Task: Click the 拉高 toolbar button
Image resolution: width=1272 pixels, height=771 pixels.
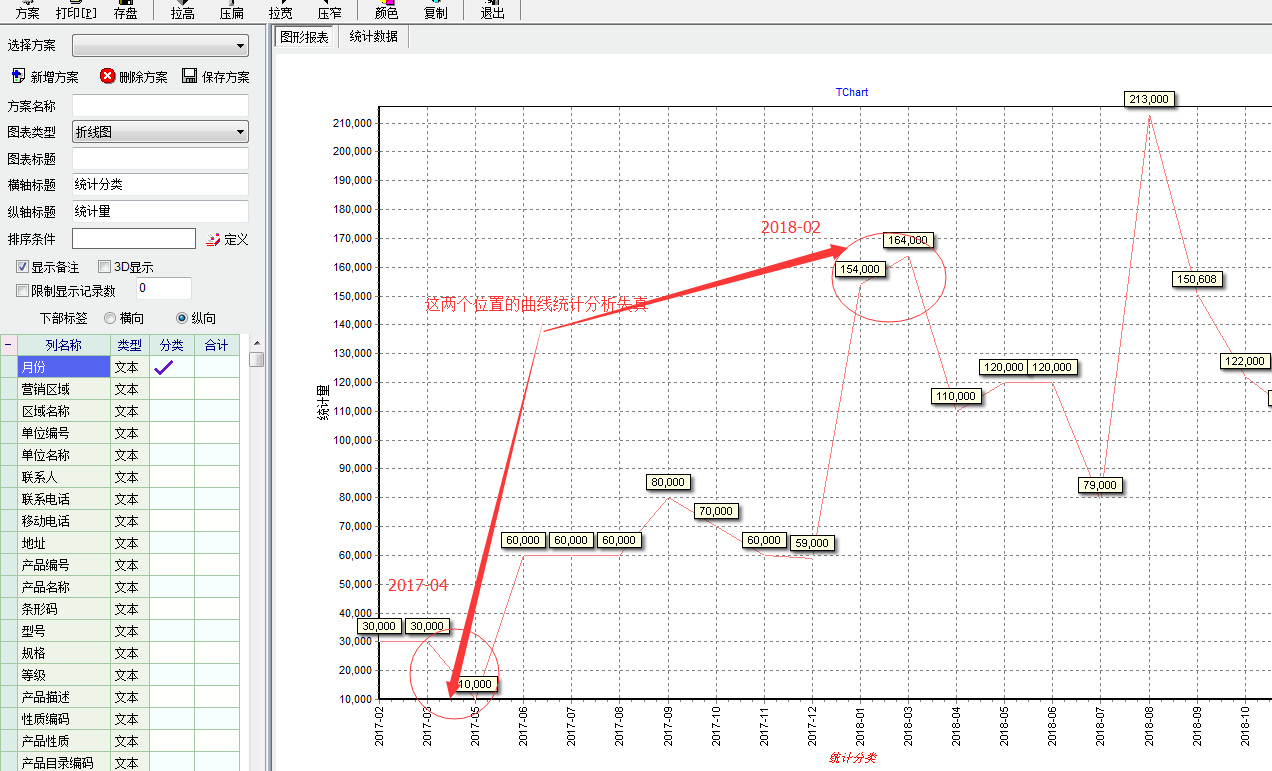Action: point(182,10)
